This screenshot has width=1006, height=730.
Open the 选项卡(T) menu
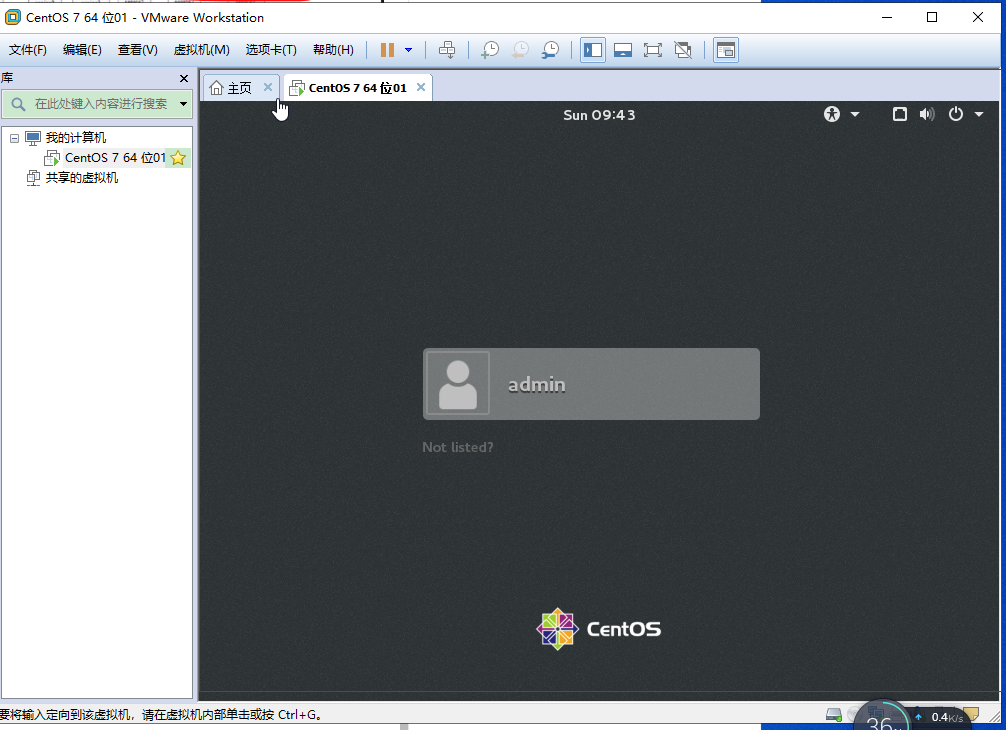[271, 50]
